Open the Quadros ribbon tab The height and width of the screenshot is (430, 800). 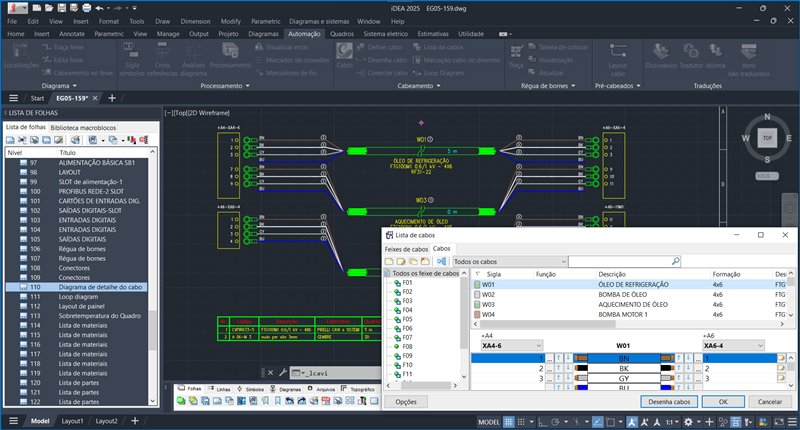coord(341,33)
